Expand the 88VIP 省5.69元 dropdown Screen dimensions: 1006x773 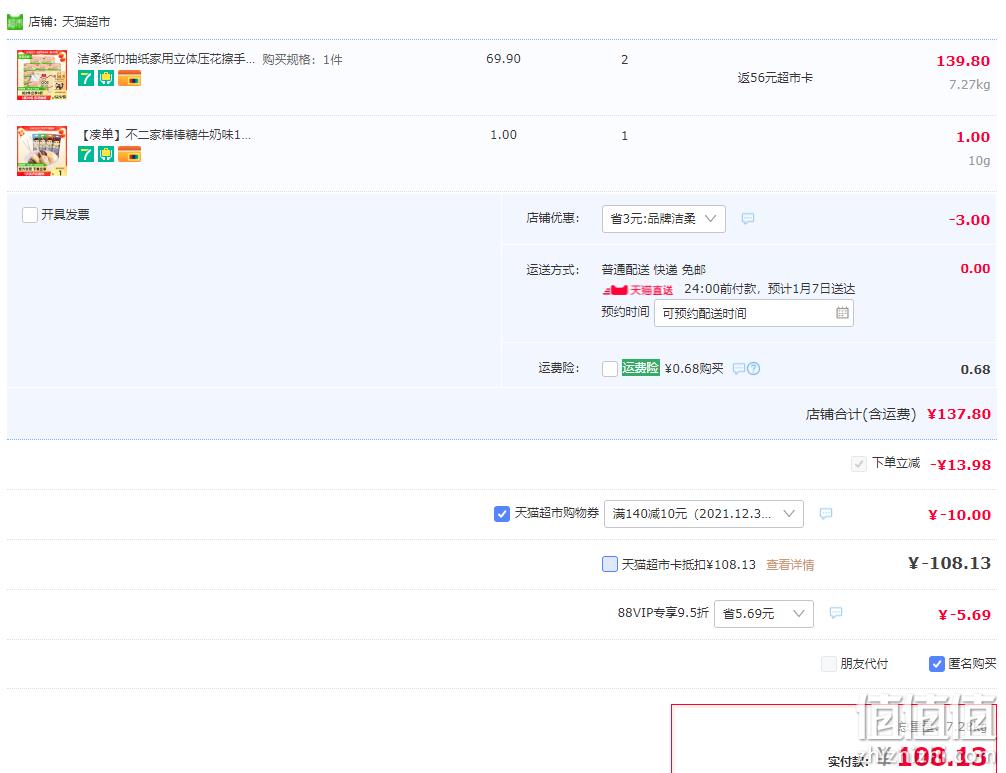[x=763, y=614]
